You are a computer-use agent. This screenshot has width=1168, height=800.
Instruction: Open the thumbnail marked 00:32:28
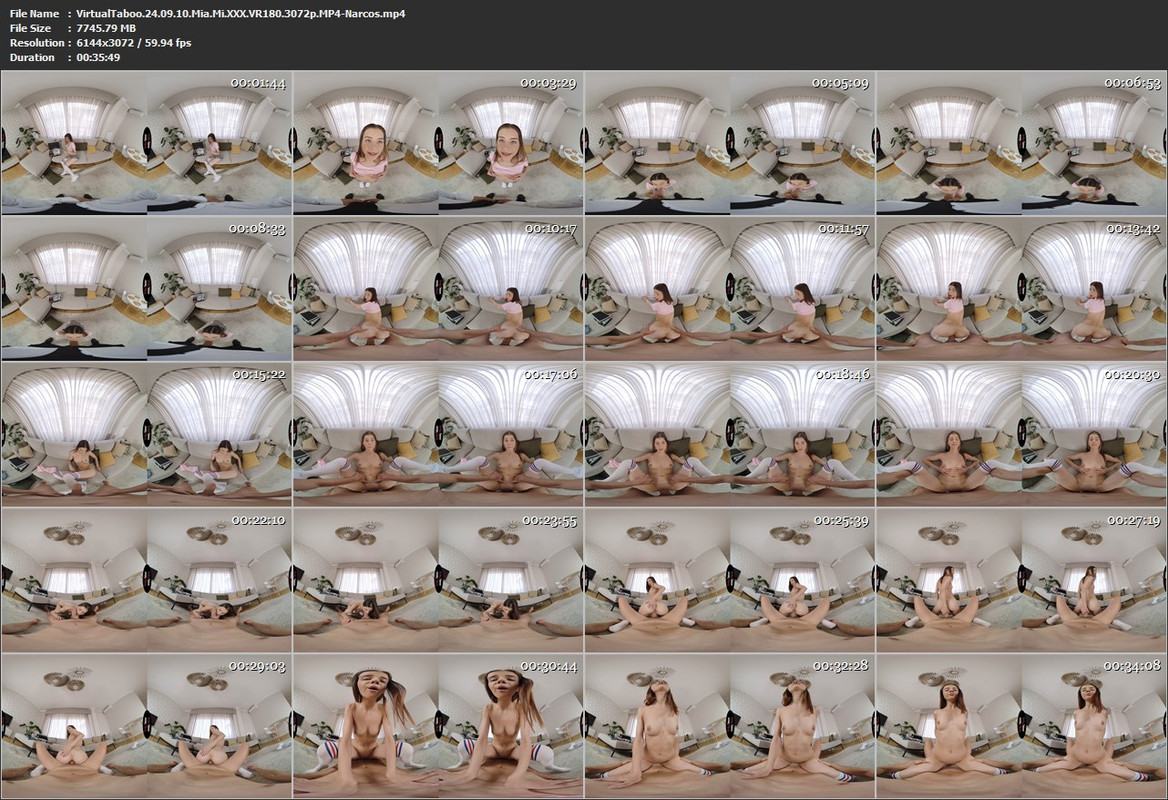coord(730,726)
